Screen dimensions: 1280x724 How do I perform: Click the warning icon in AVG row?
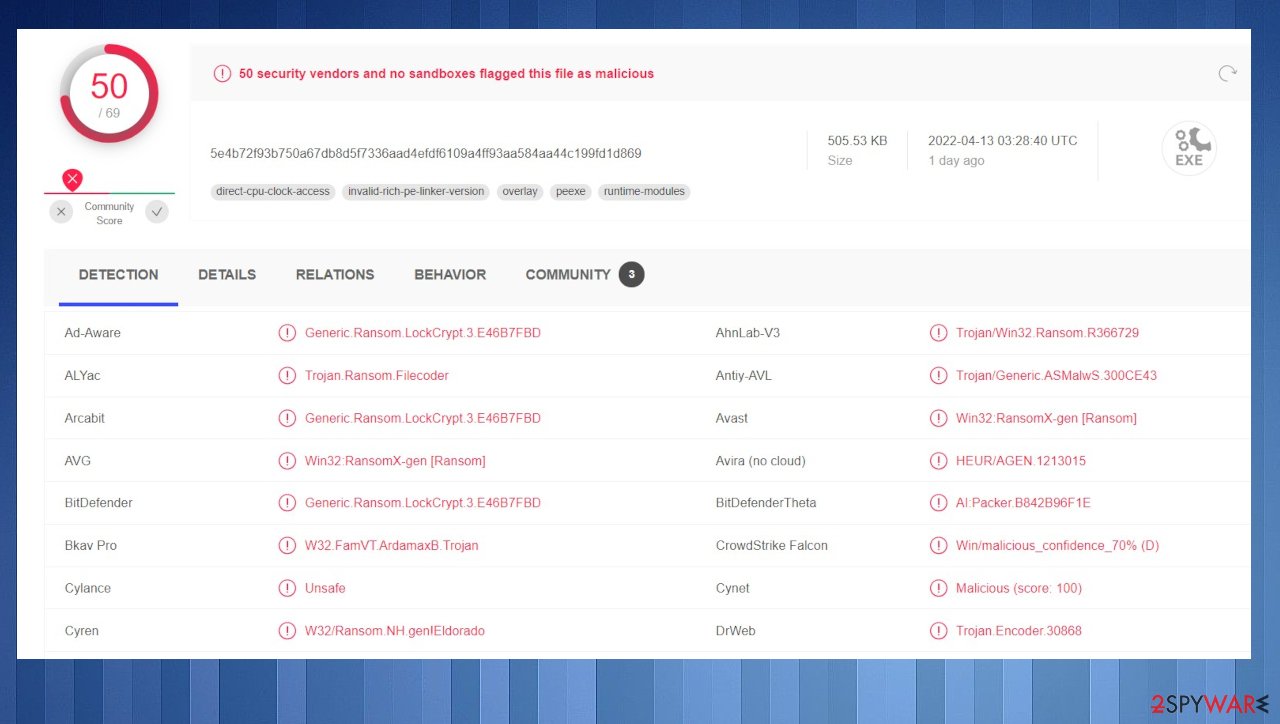(x=287, y=461)
